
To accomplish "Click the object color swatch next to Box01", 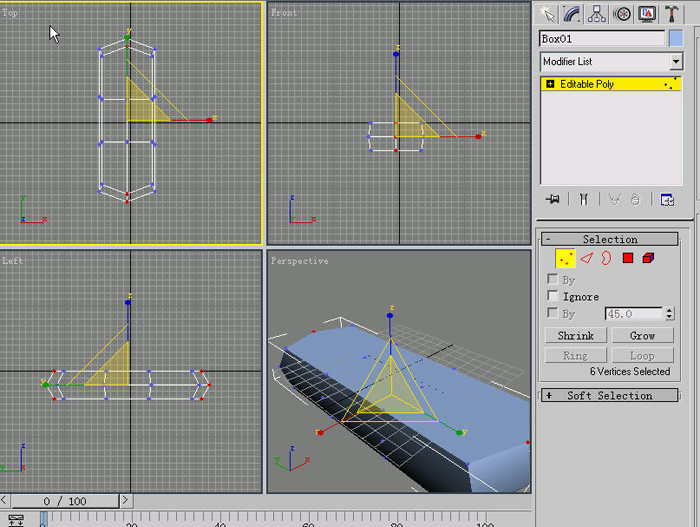I will click(676, 38).
